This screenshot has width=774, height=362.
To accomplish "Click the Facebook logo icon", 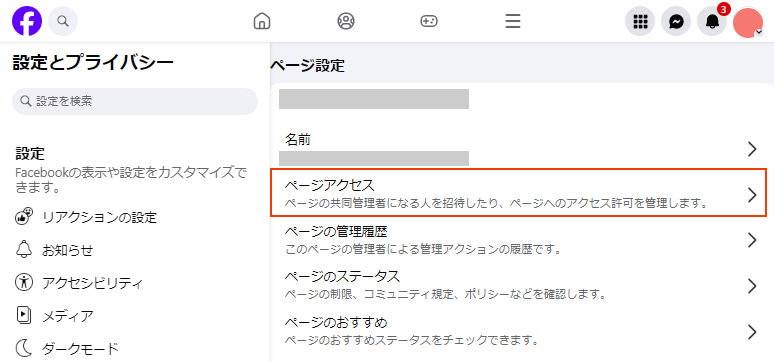I will click(x=27, y=21).
